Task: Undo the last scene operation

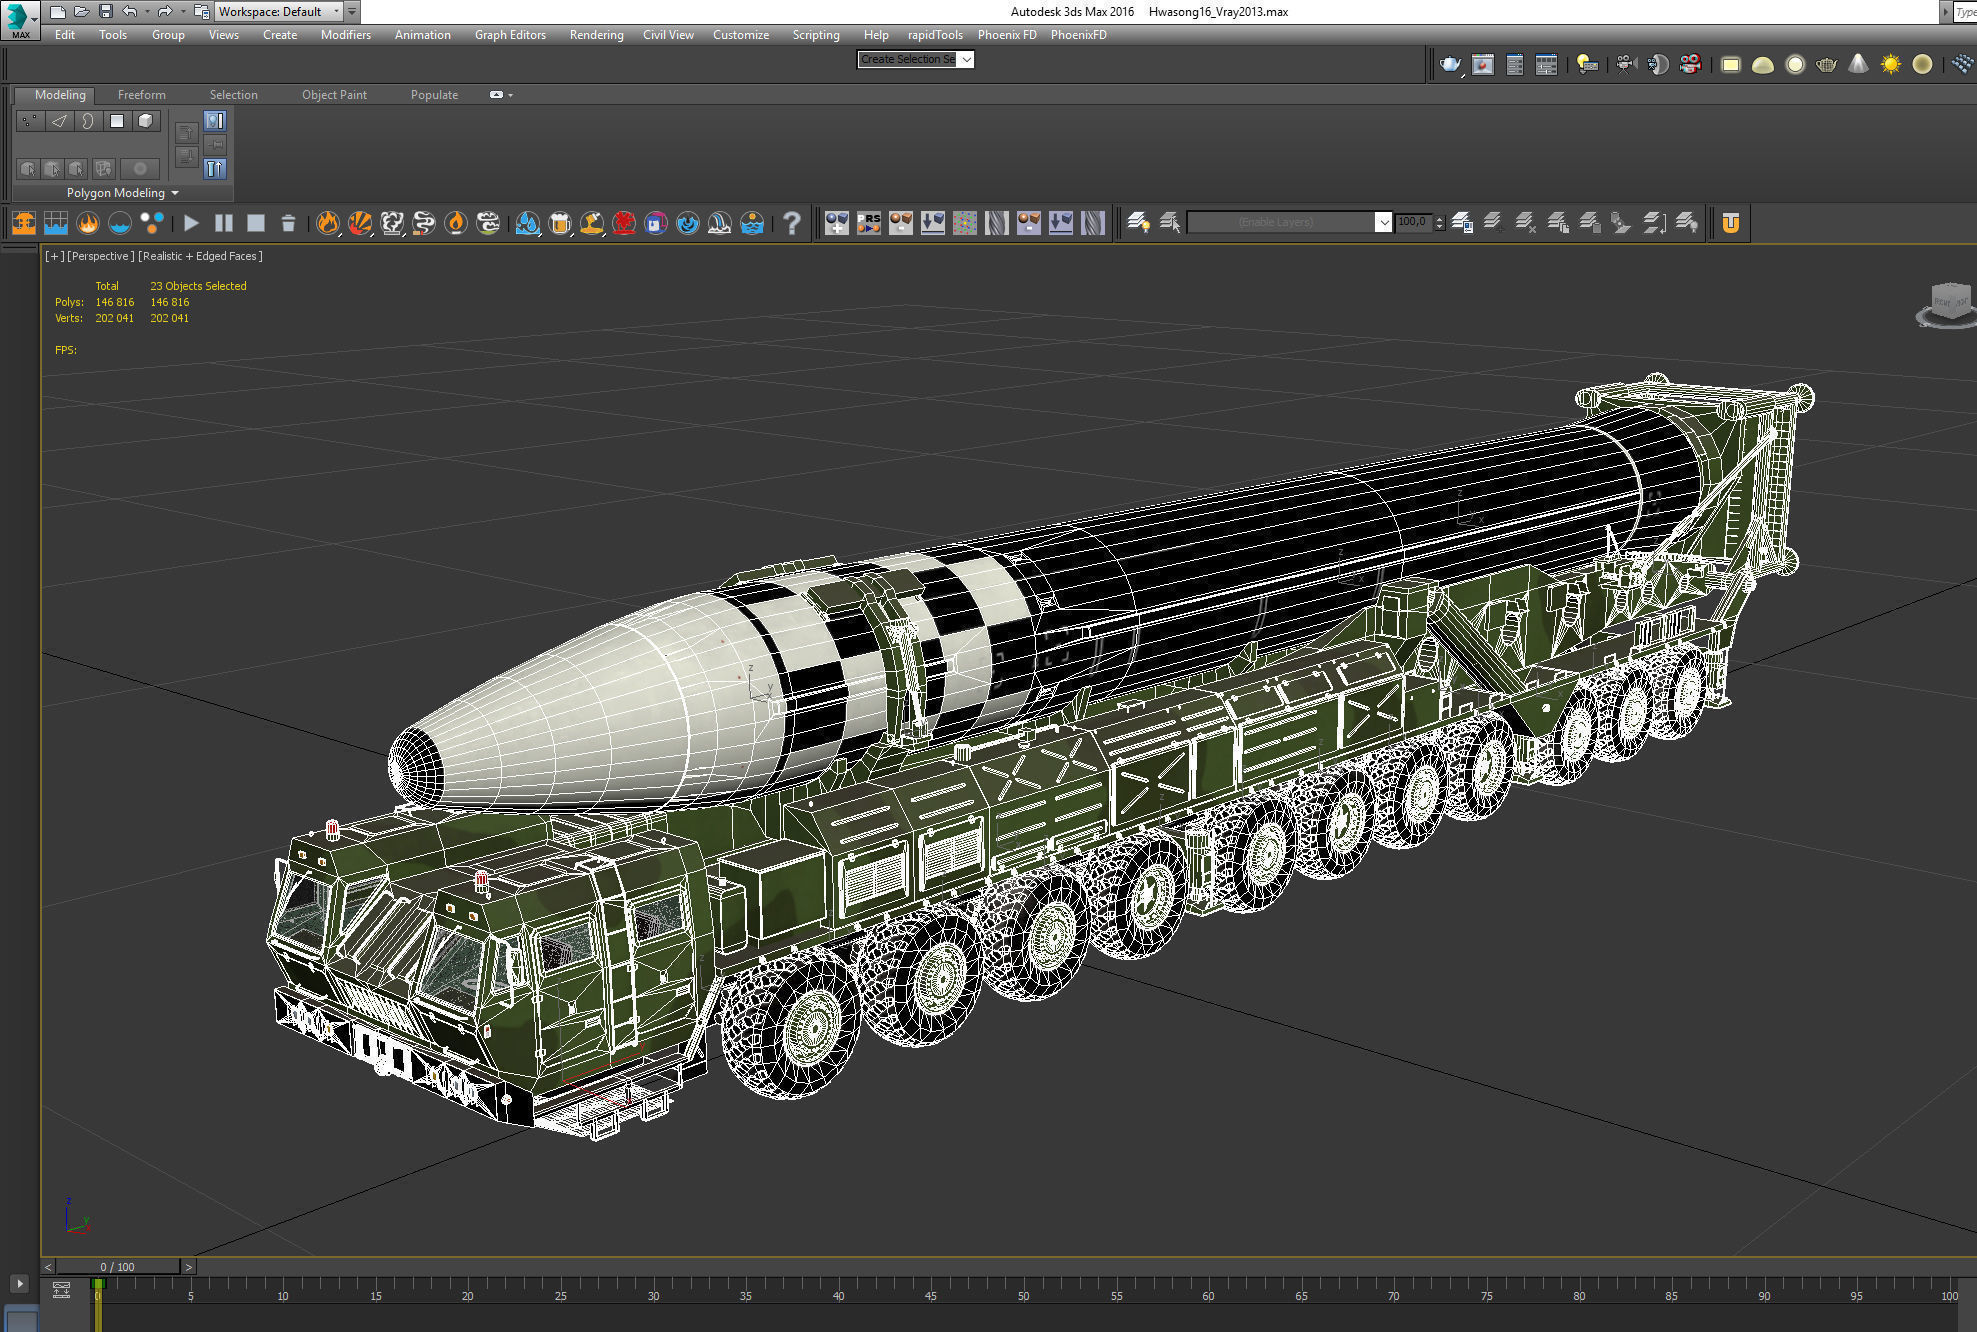Action: (x=130, y=12)
